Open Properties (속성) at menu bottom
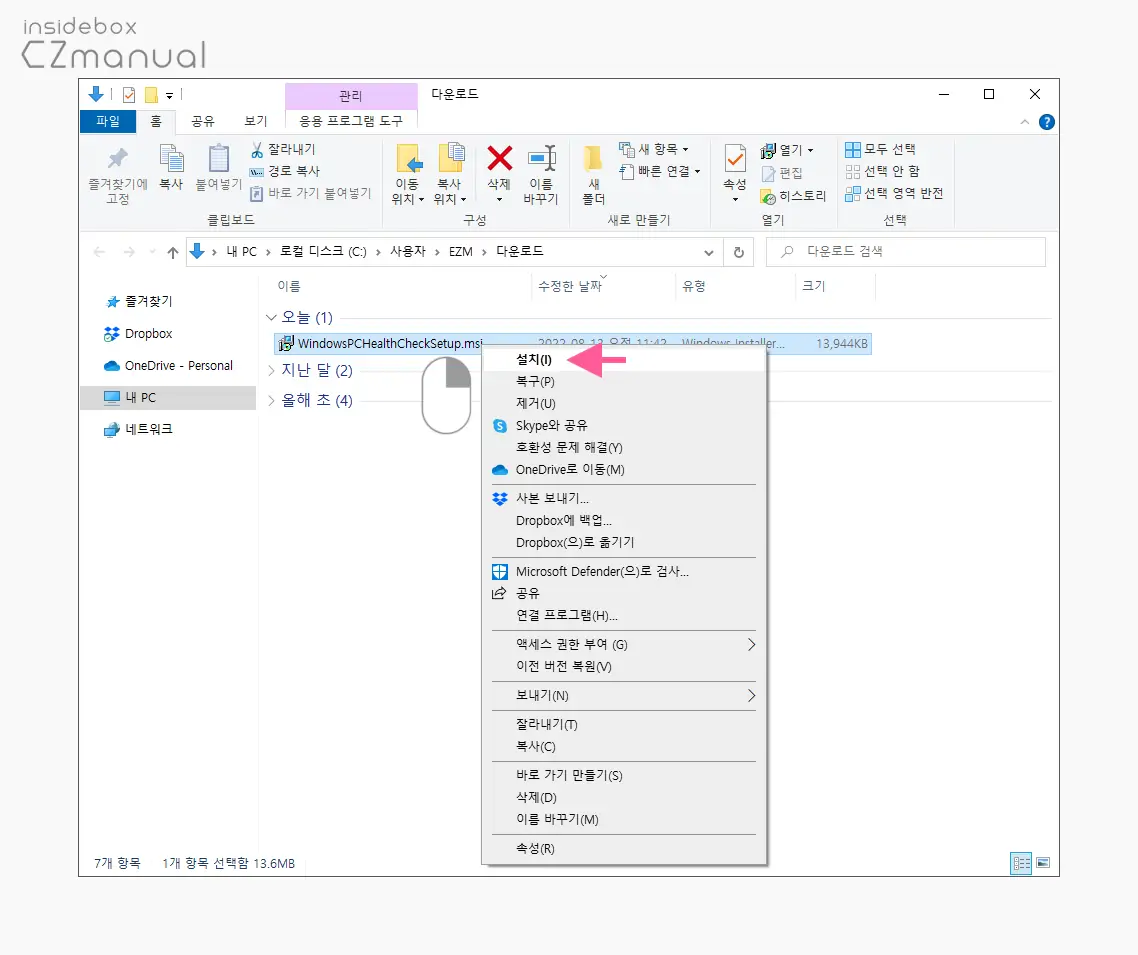Screen dimensions: 1138x955 [x=624, y=849]
